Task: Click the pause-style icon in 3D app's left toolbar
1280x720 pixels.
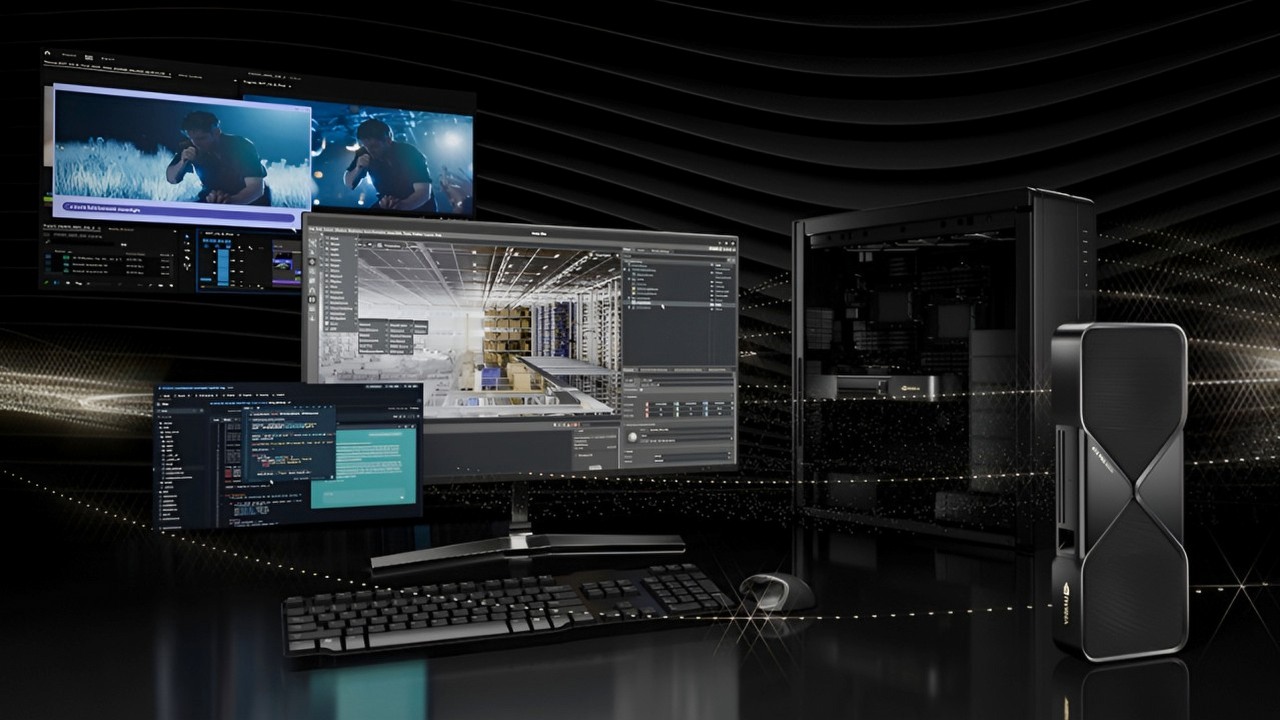Action: pyautogui.click(x=313, y=299)
